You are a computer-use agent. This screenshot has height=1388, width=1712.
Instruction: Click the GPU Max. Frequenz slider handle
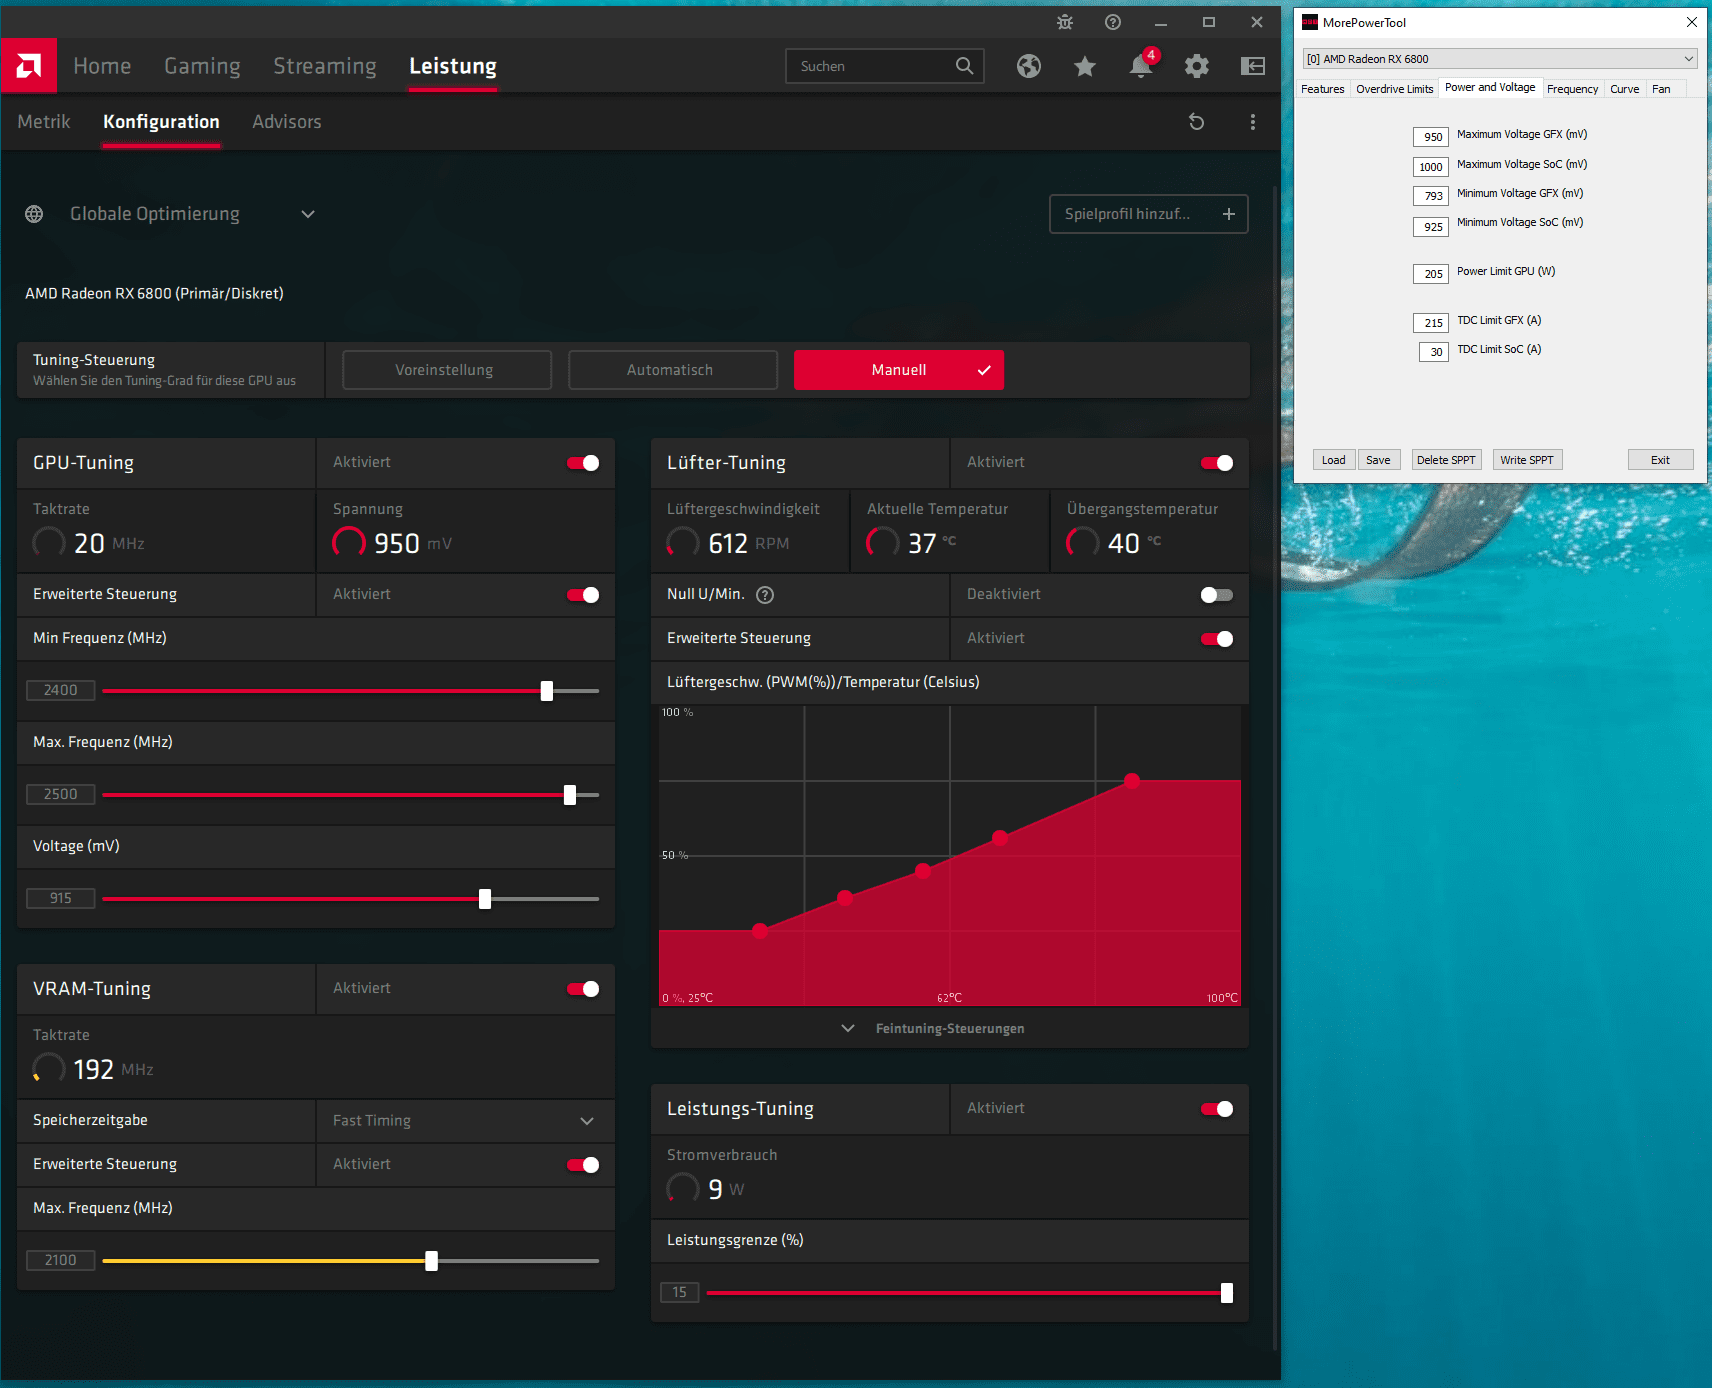(x=570, y=795)
